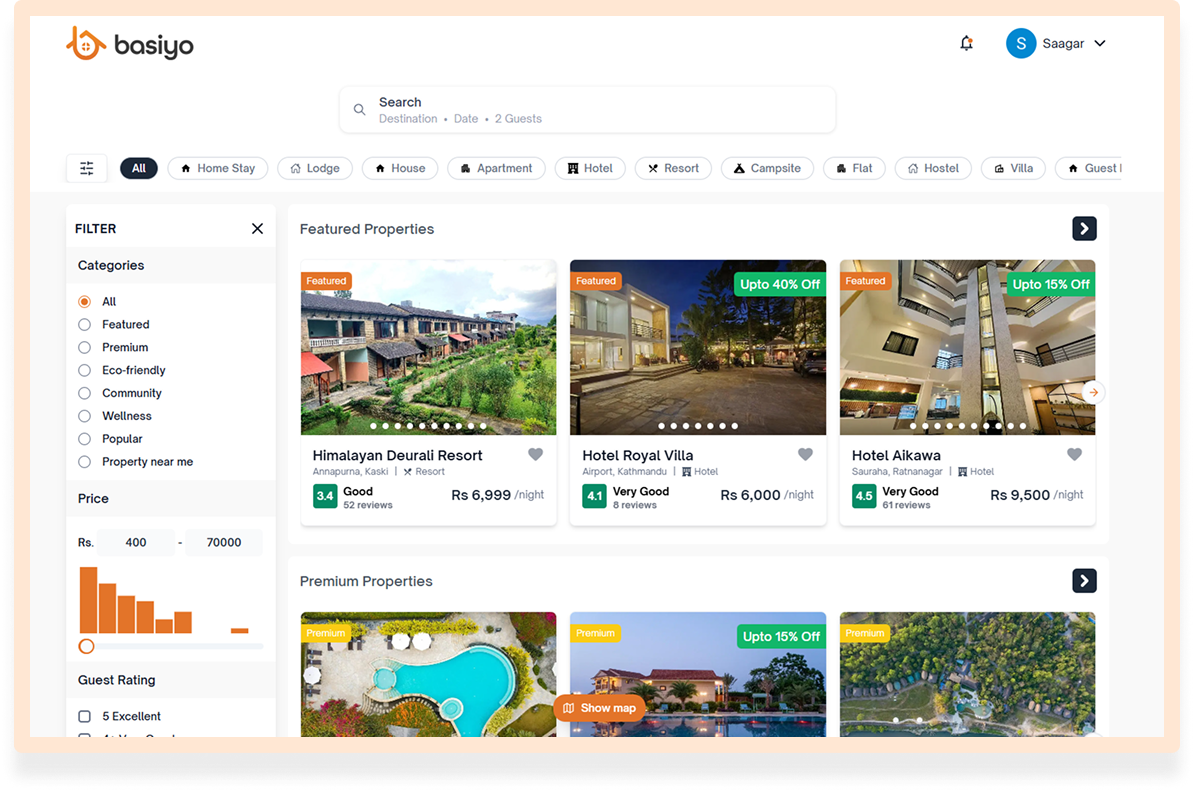Click the price range slider handle
The height and width of the screenshot is (791, 1194).
pos(87,647)
